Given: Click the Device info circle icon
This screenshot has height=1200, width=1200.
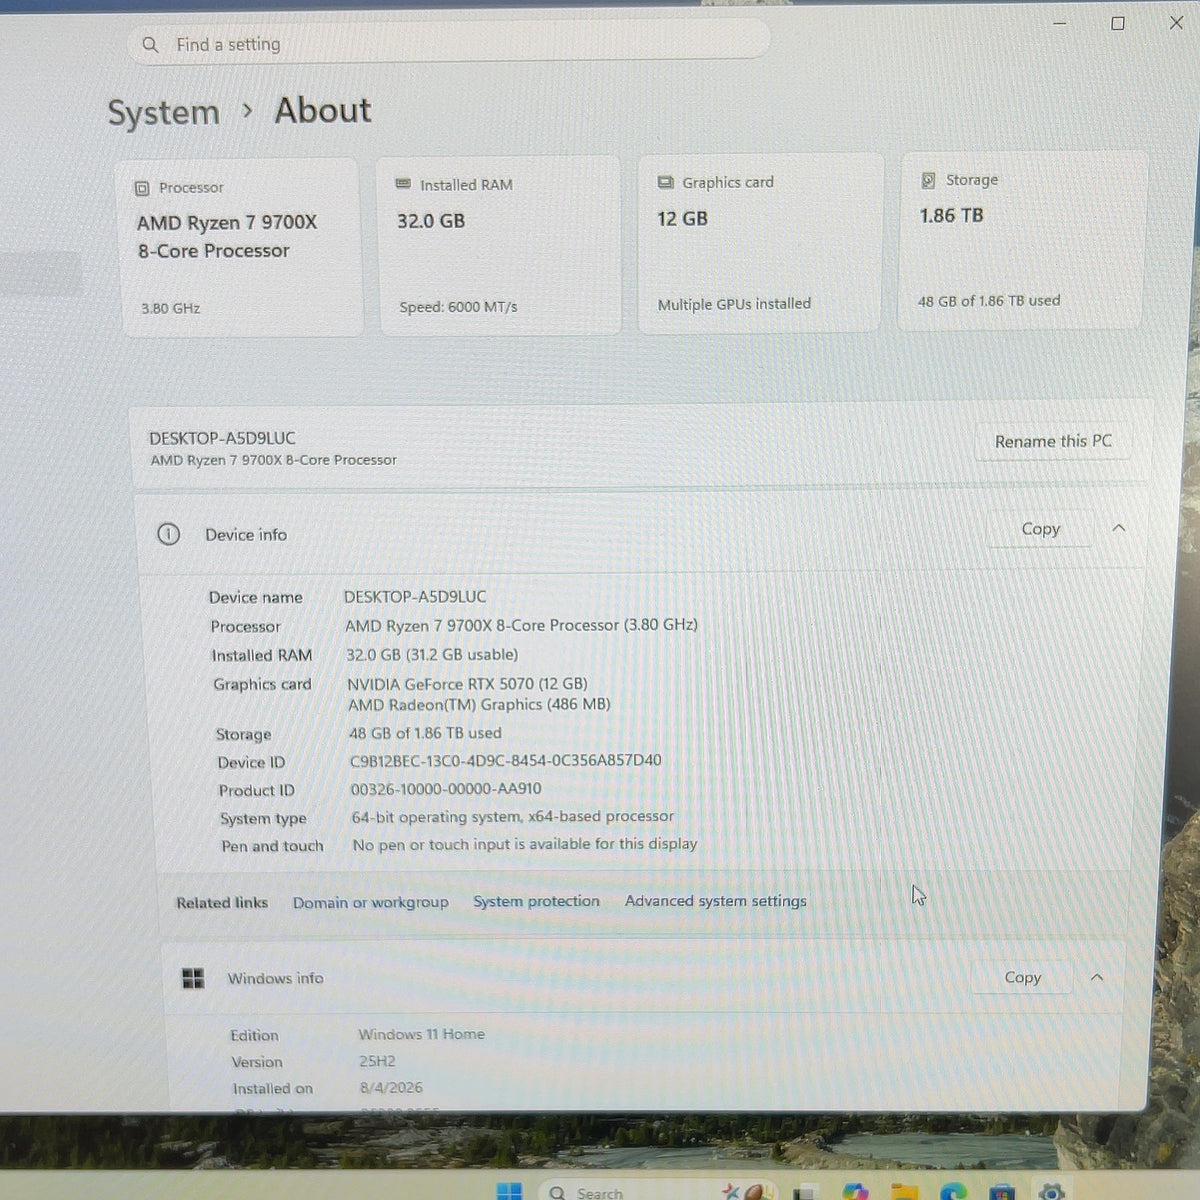Looking at the screenshot, I should (168, 534).
